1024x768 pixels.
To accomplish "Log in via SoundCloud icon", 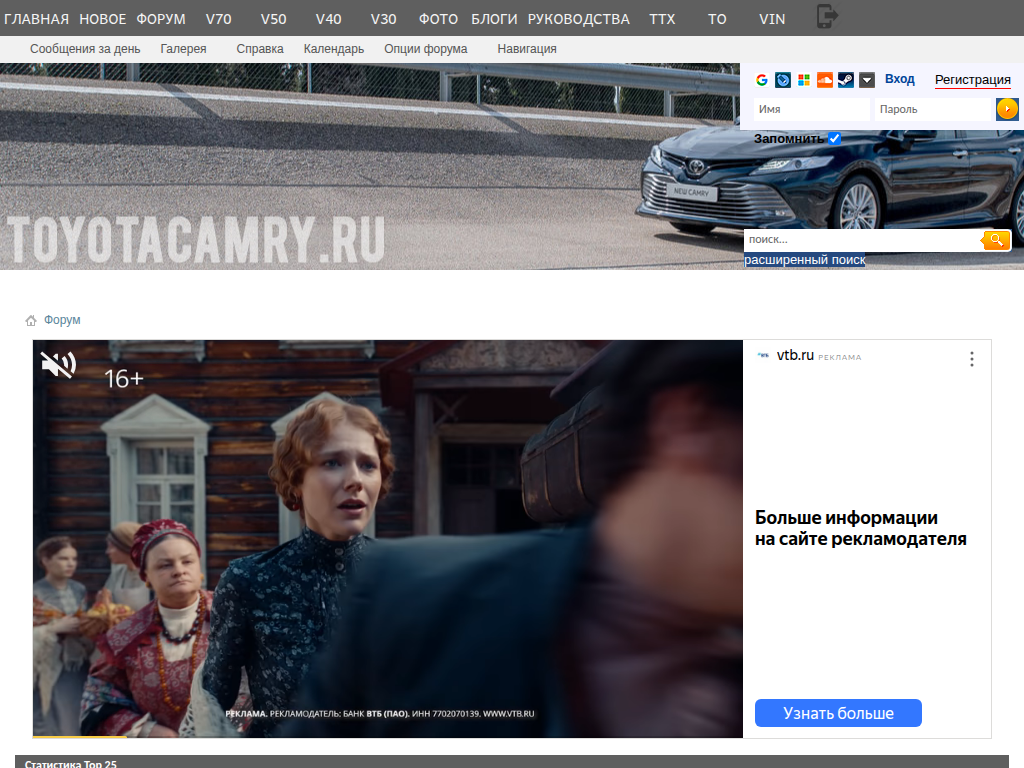I will click(825, 80).
